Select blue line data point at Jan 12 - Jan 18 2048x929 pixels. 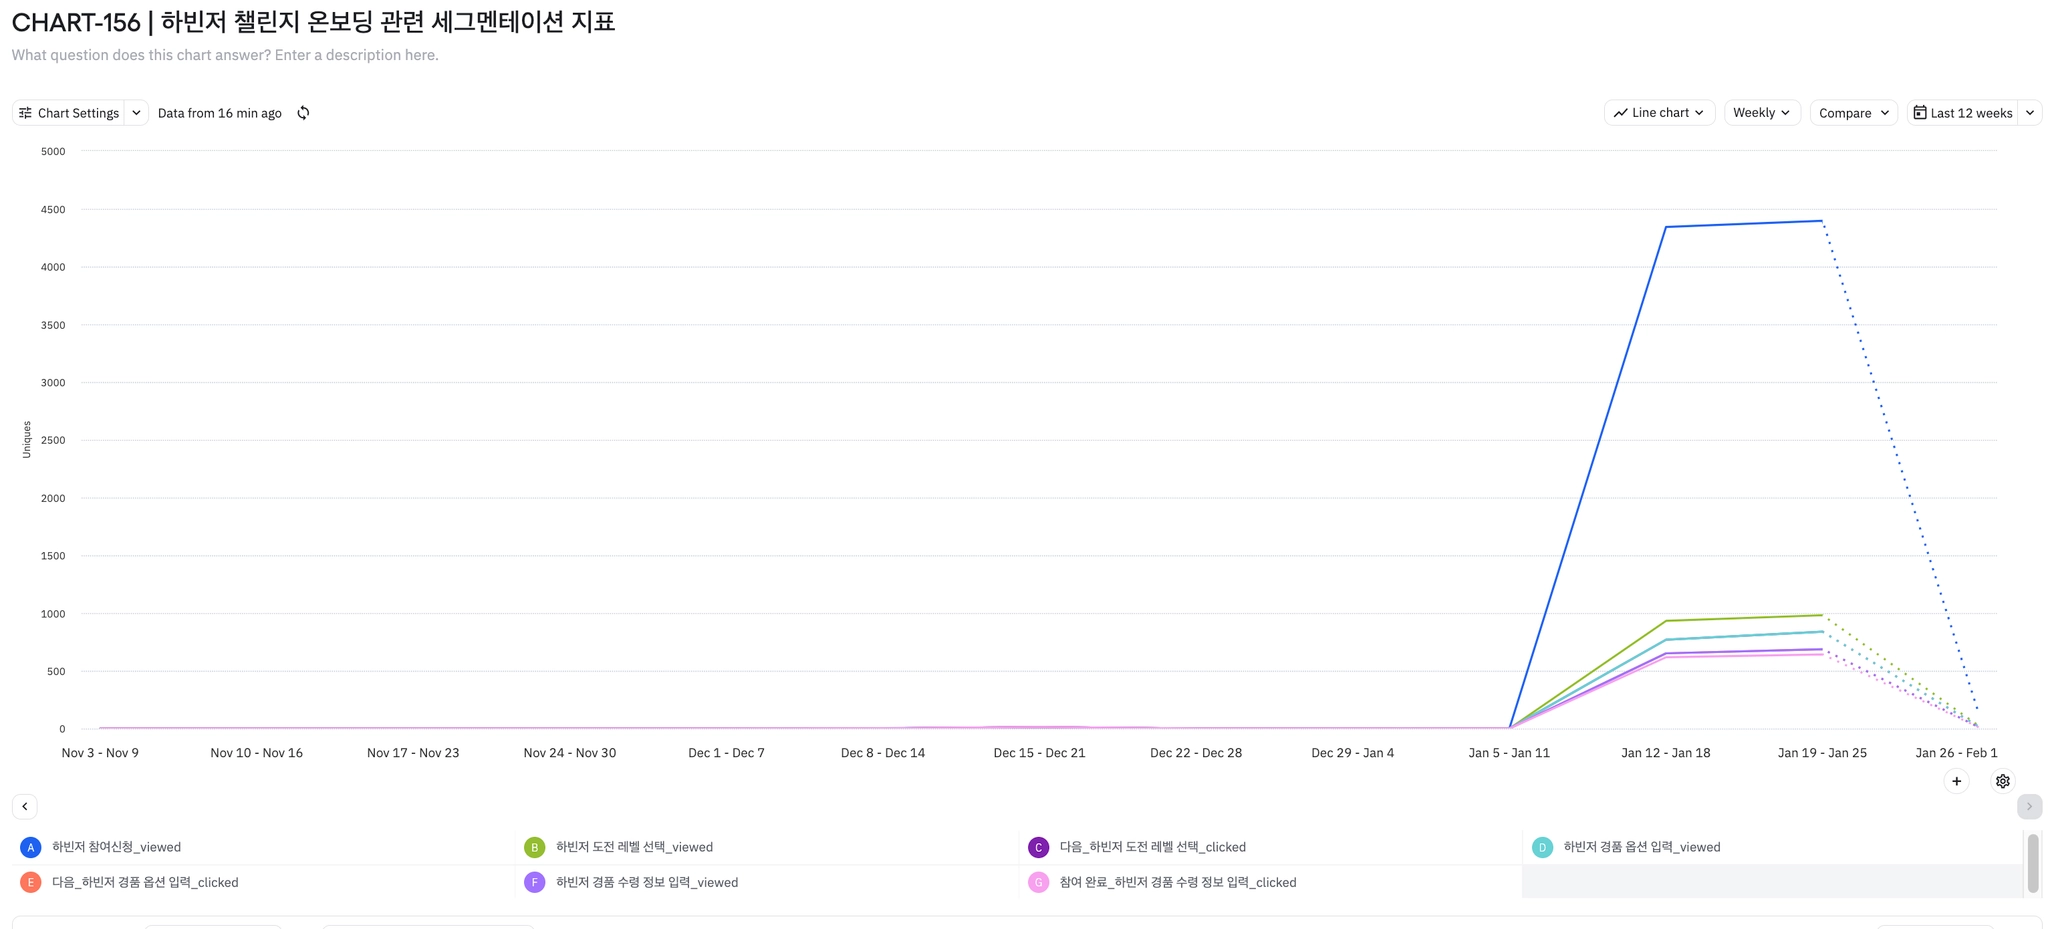tap(1666, 227)
